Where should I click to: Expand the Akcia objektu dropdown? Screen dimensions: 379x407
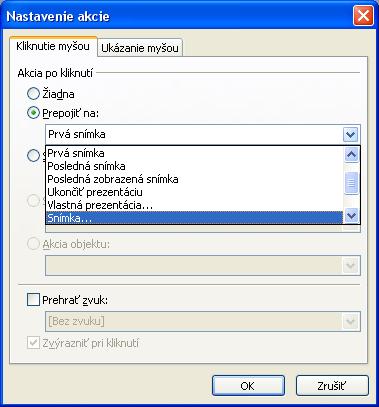click(x=351, y=265)
